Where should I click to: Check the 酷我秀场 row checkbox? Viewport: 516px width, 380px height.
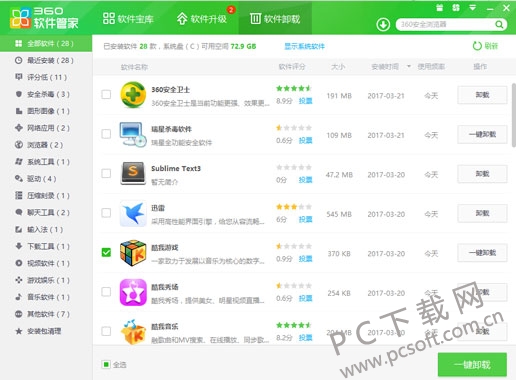click(x=106, y=292)
